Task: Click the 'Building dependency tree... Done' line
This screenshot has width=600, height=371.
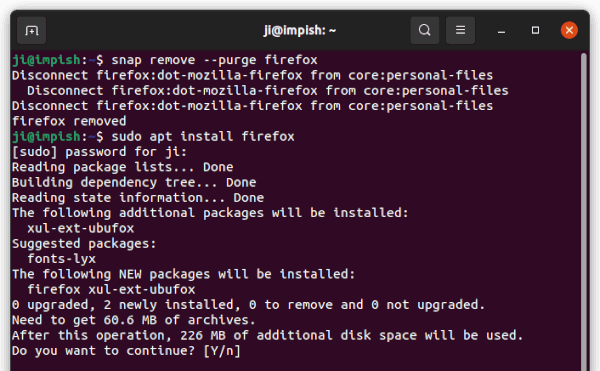Action: coord(134,182)
